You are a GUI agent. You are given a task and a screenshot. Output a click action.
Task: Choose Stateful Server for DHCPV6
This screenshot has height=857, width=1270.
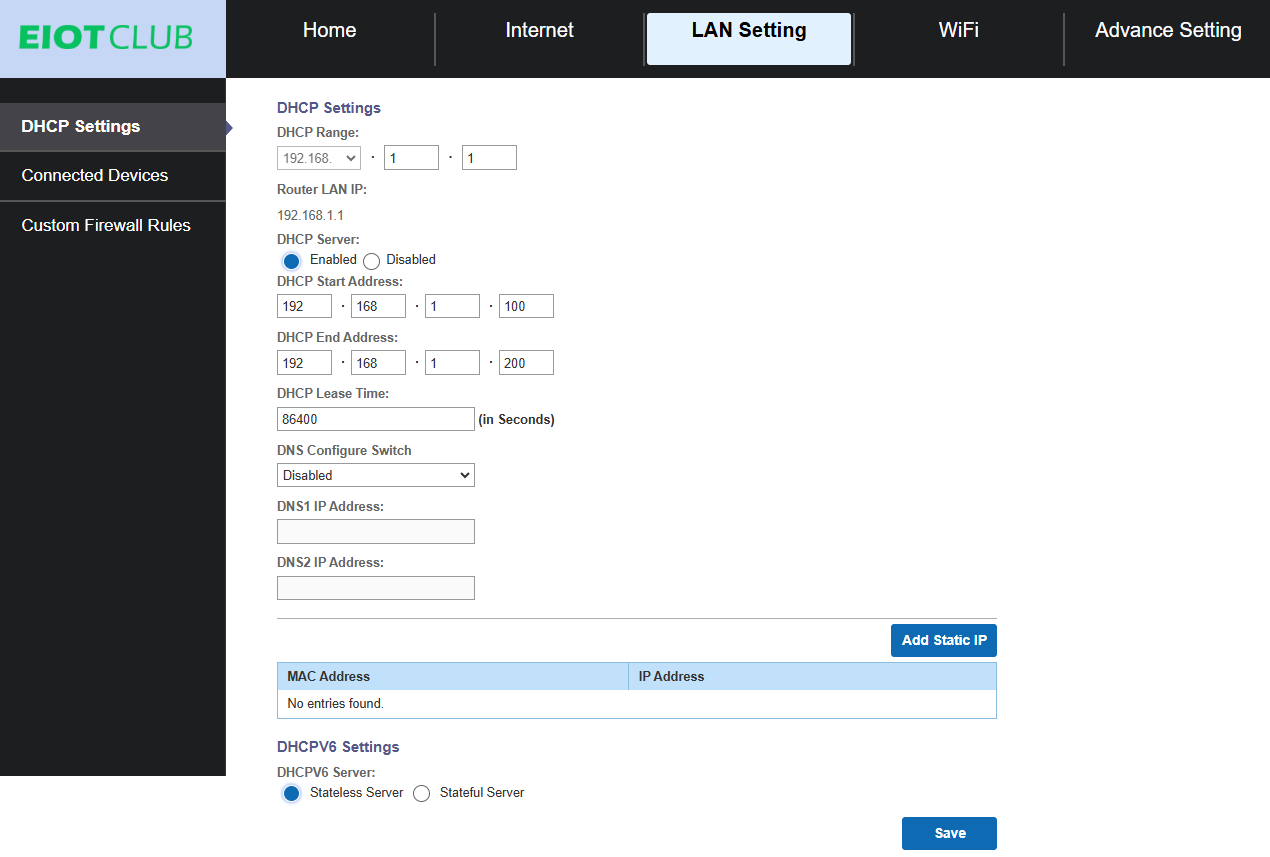point(421,794)
